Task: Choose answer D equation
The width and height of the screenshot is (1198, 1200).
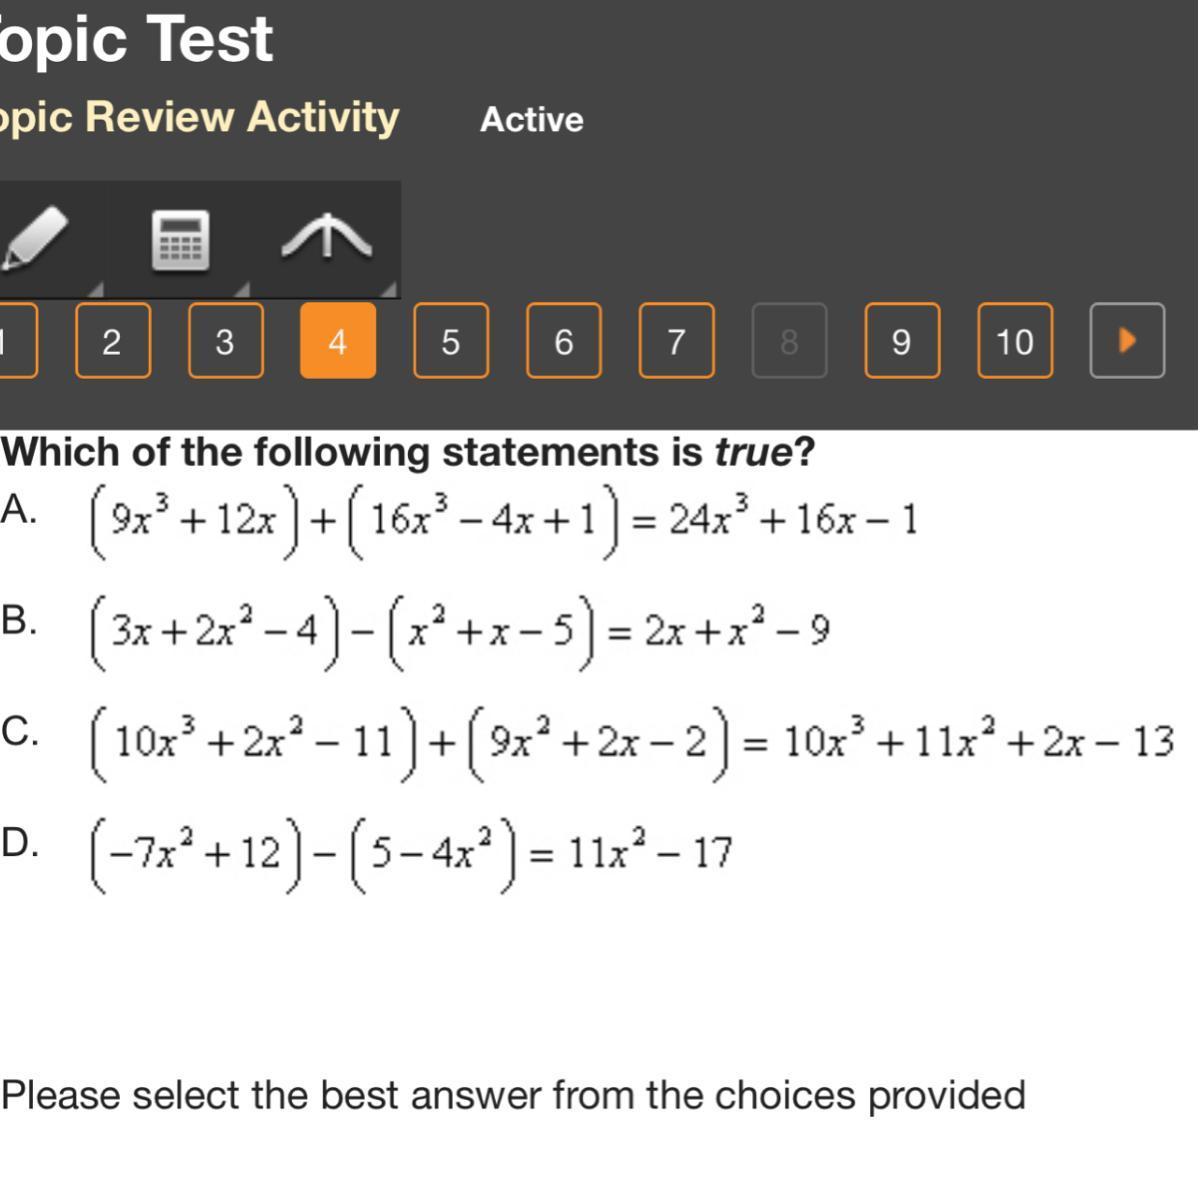Action: [x=19, y=843]
